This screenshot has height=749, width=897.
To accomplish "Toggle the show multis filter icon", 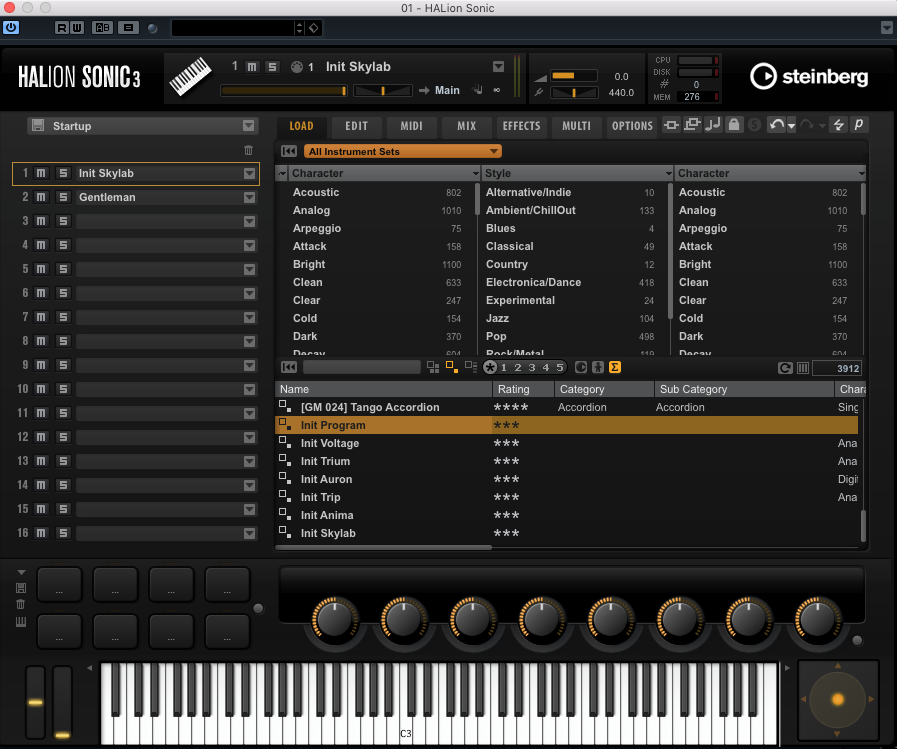I will coord(433,367).
